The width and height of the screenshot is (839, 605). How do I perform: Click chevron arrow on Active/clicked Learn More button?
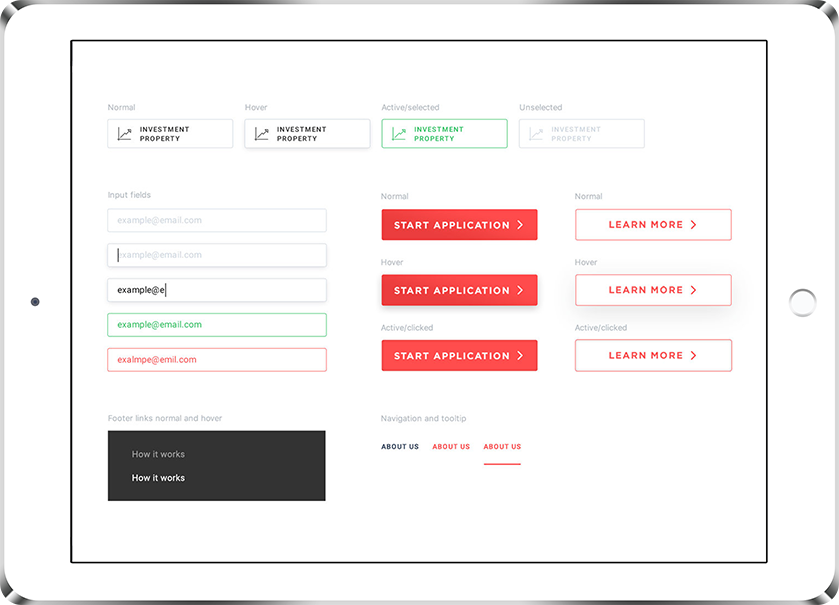pyautogui.click(x=693, y=355)
